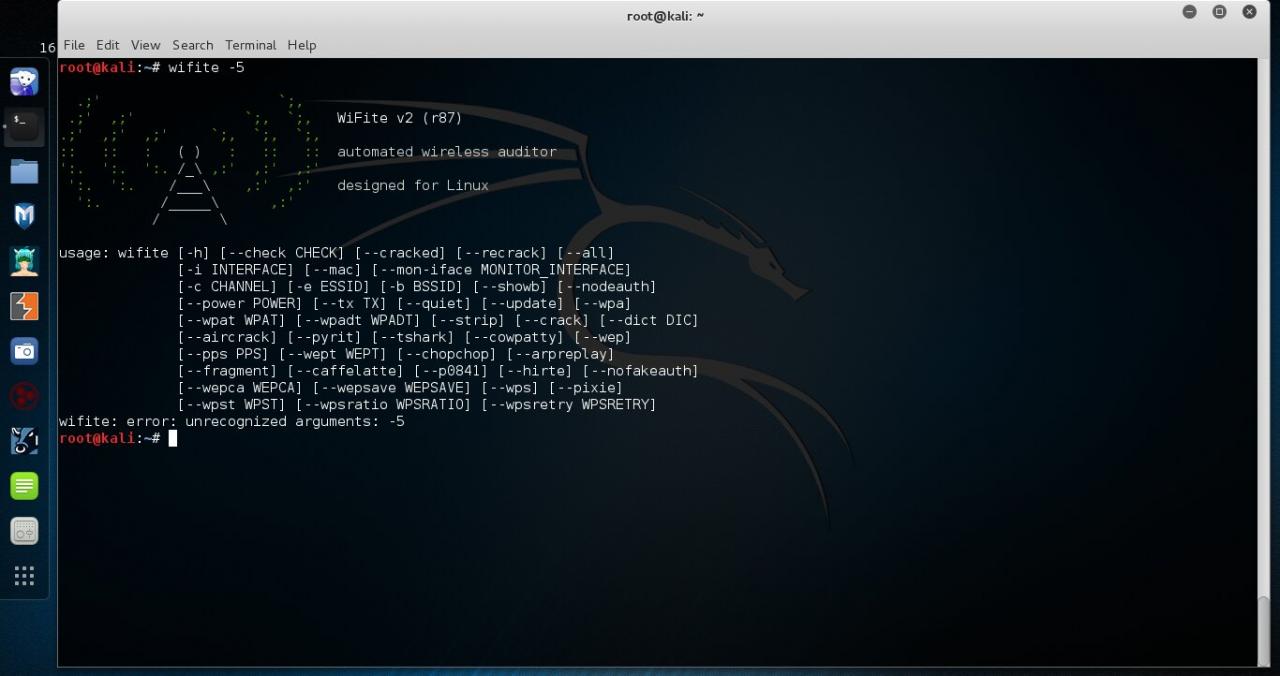Open the green Leafpad notes icon
The height and width of the screenshot is (676, 1280).
(x=24, y=486)
